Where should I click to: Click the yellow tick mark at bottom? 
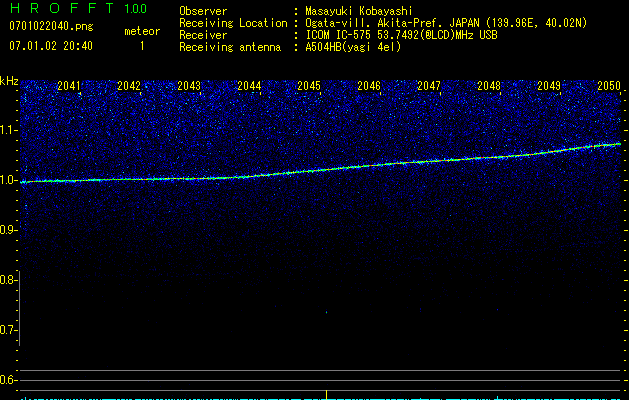pos(327,394)
